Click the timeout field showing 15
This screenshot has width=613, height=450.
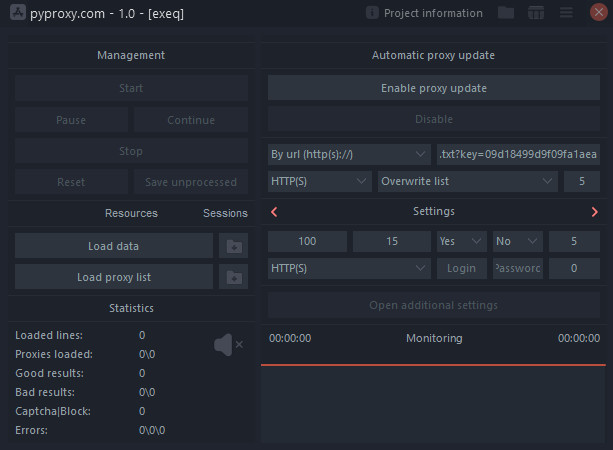(x=392, y=241)
